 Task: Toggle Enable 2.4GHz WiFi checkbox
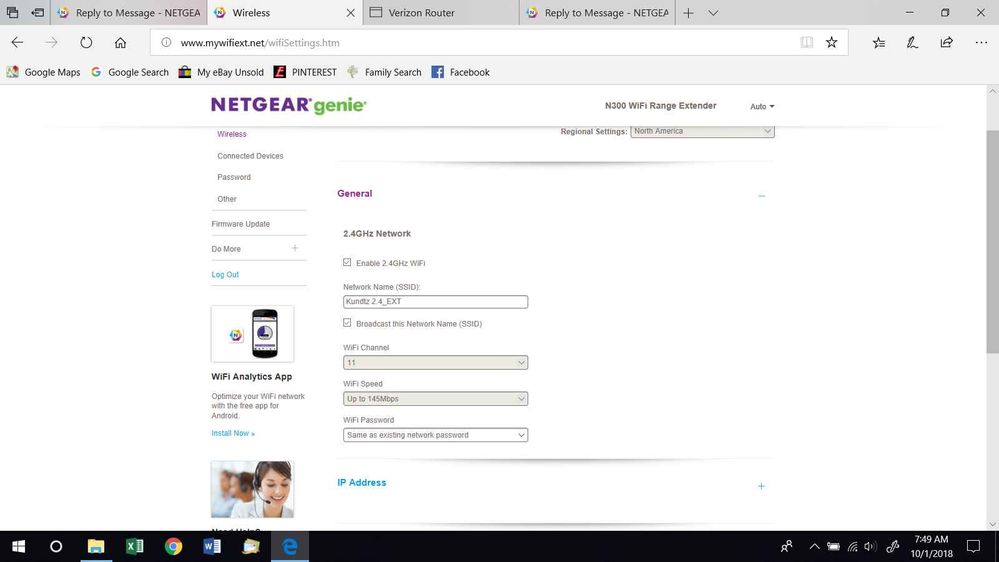[x=347, y=263]
